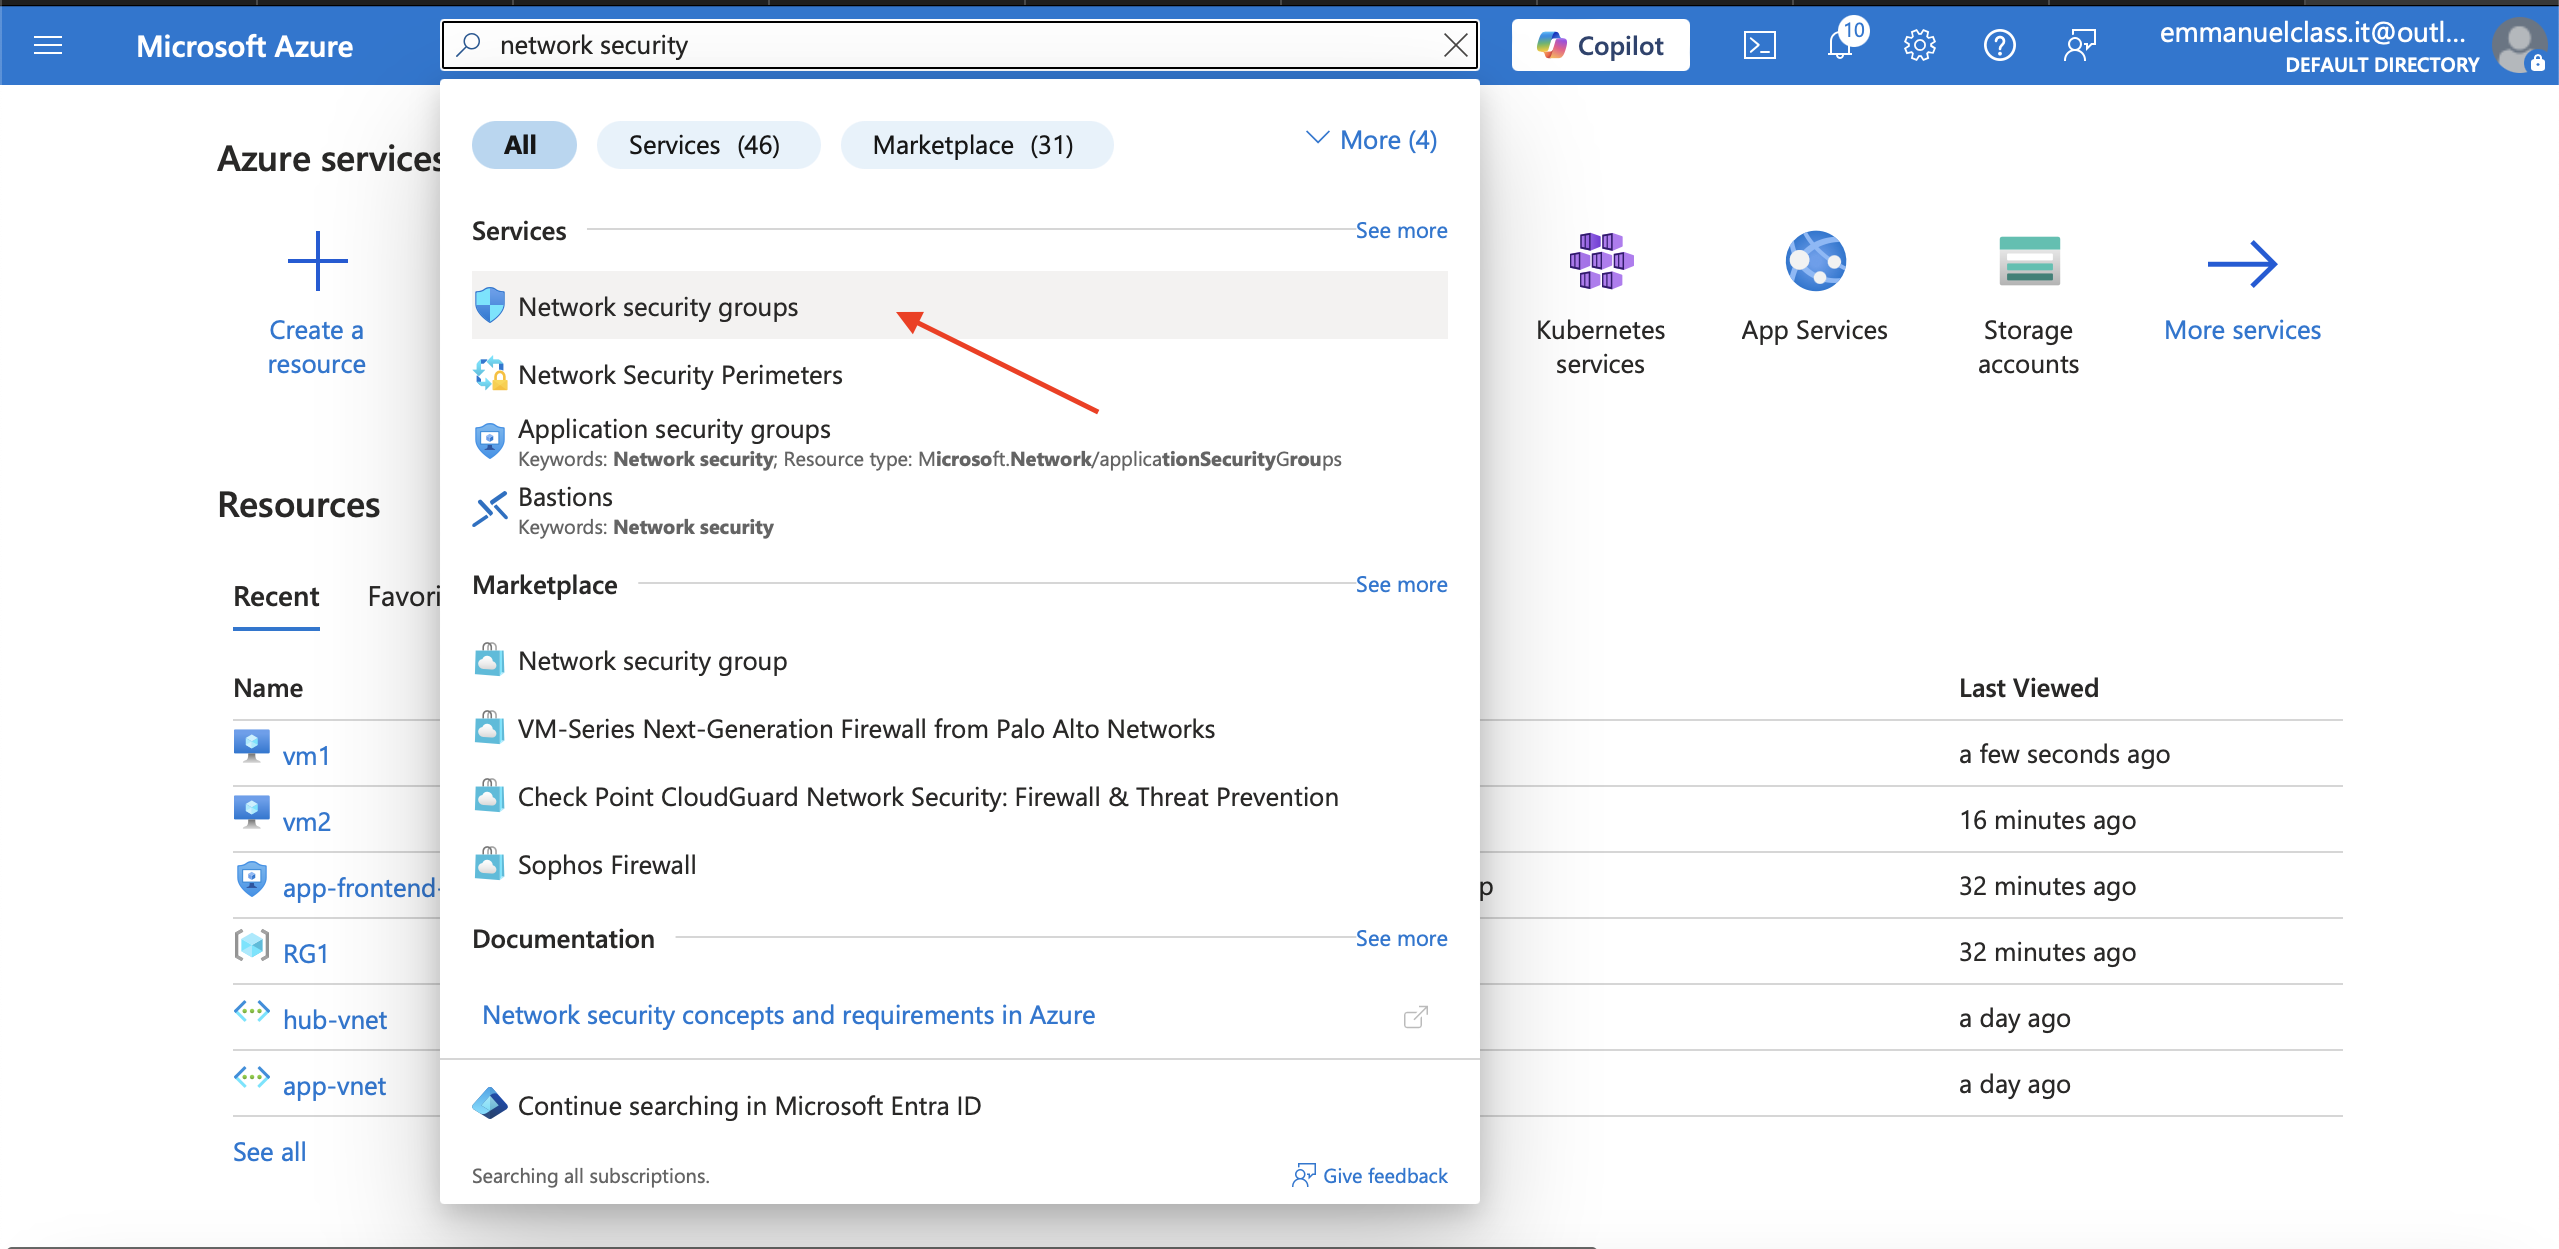Switch to the Recent resources tab

click(x=276, y=597)
